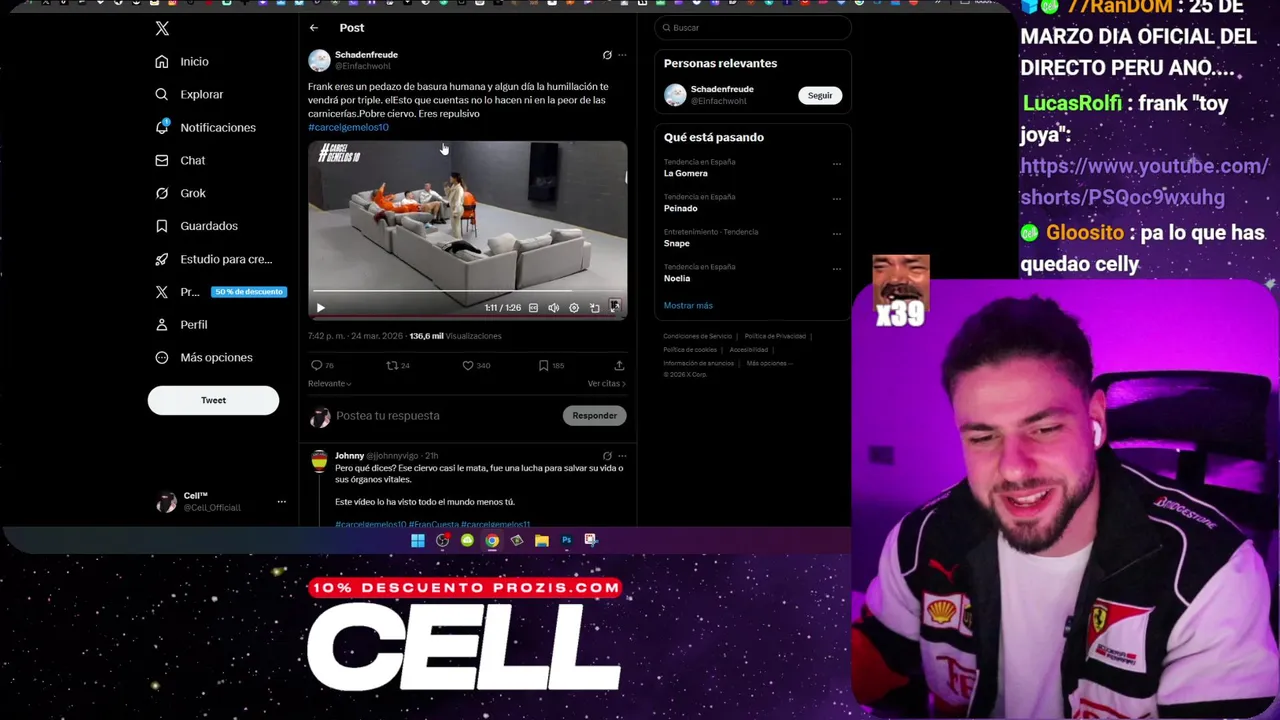The width and height of the screenshot is (1280, 720).
Task: Click the X logo in sidebar
Action: click(162, 29)
